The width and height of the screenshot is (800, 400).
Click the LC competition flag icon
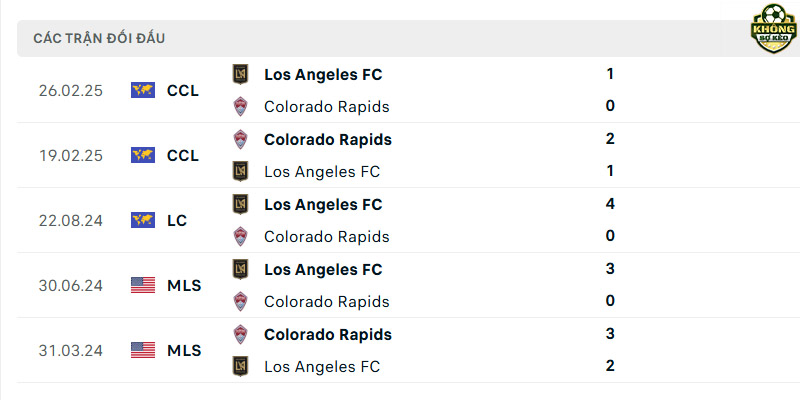tap(143, 220)
